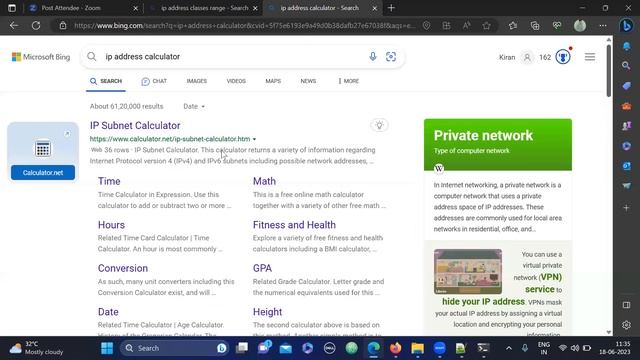
Task: Click the house thumbnail in Private network panel
Action: tap(468, 271)
